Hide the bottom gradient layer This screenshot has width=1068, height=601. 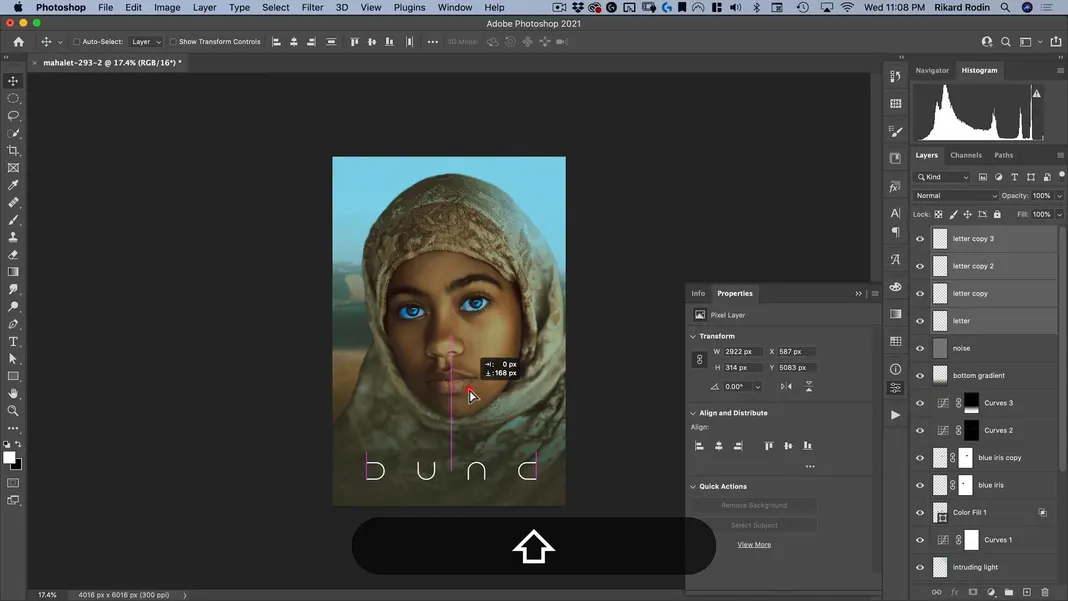coord(920,375)
